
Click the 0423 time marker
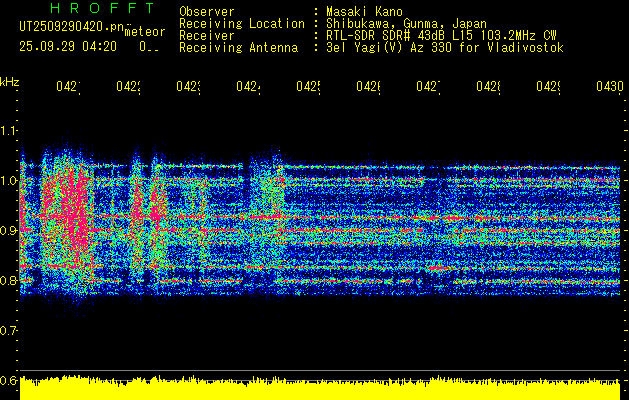(189, 87)
